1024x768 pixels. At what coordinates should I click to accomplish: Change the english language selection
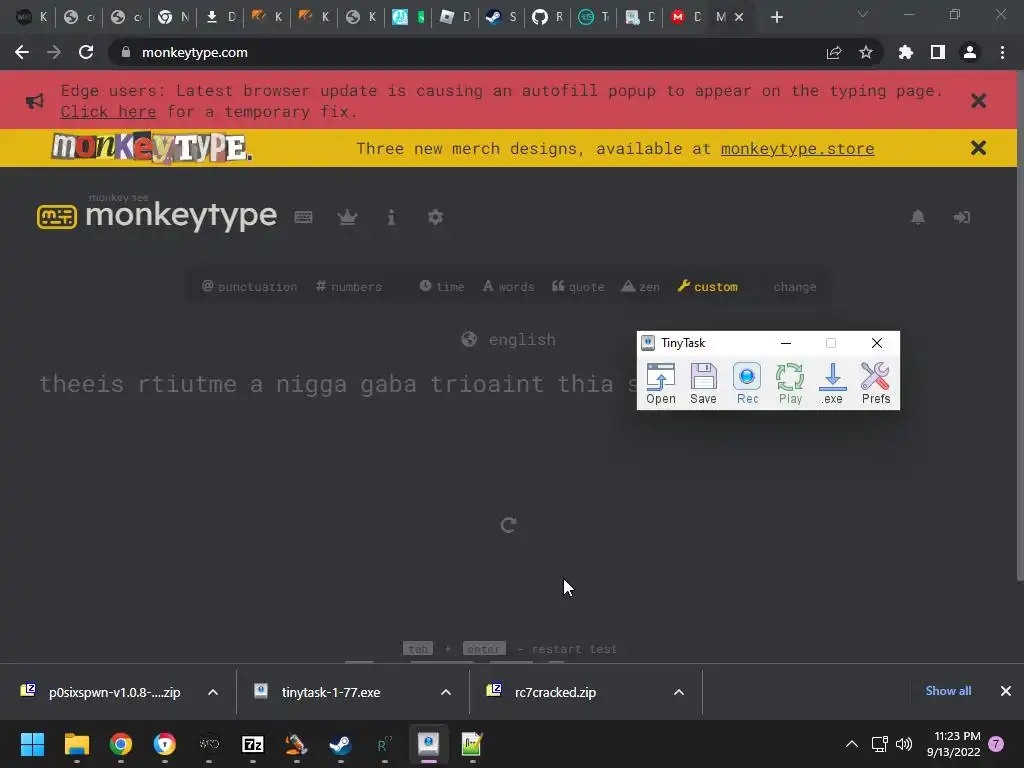(509, 340)
